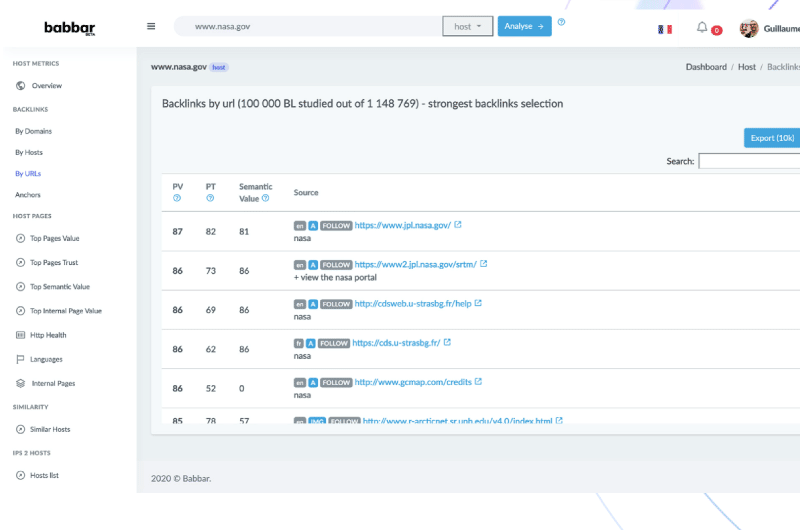Screen dimensions: 800x530
Task: Open https://www2.jpl.nasa.gov/srtm/ source link
Action: pos(415,264)
